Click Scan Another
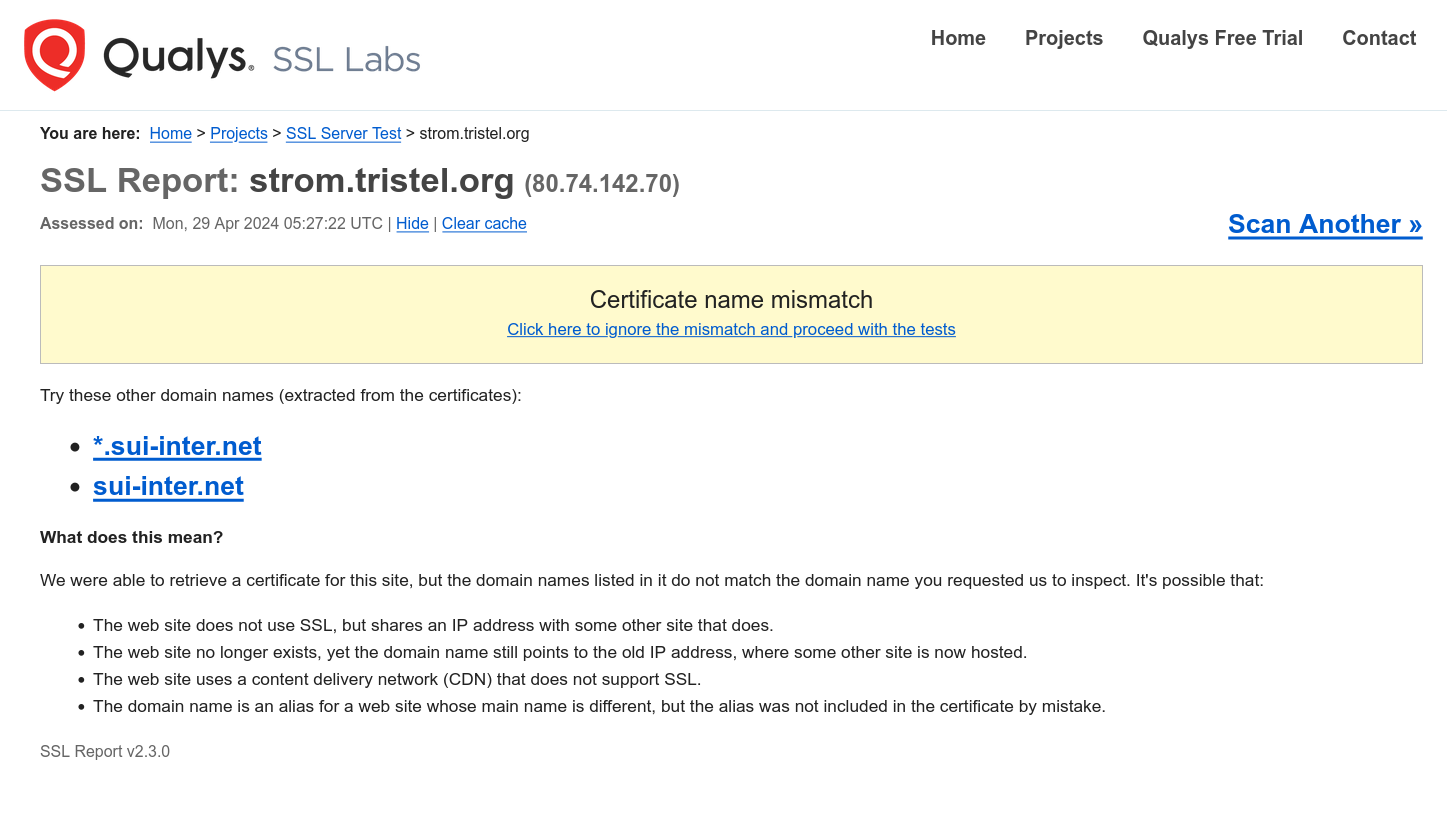The image size is (1450, 836). click(x=1324, y=224)
